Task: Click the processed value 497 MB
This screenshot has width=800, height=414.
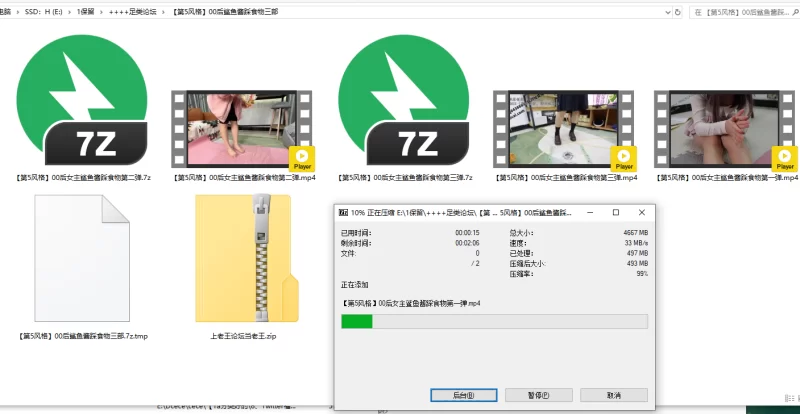Action: point(637,253)
